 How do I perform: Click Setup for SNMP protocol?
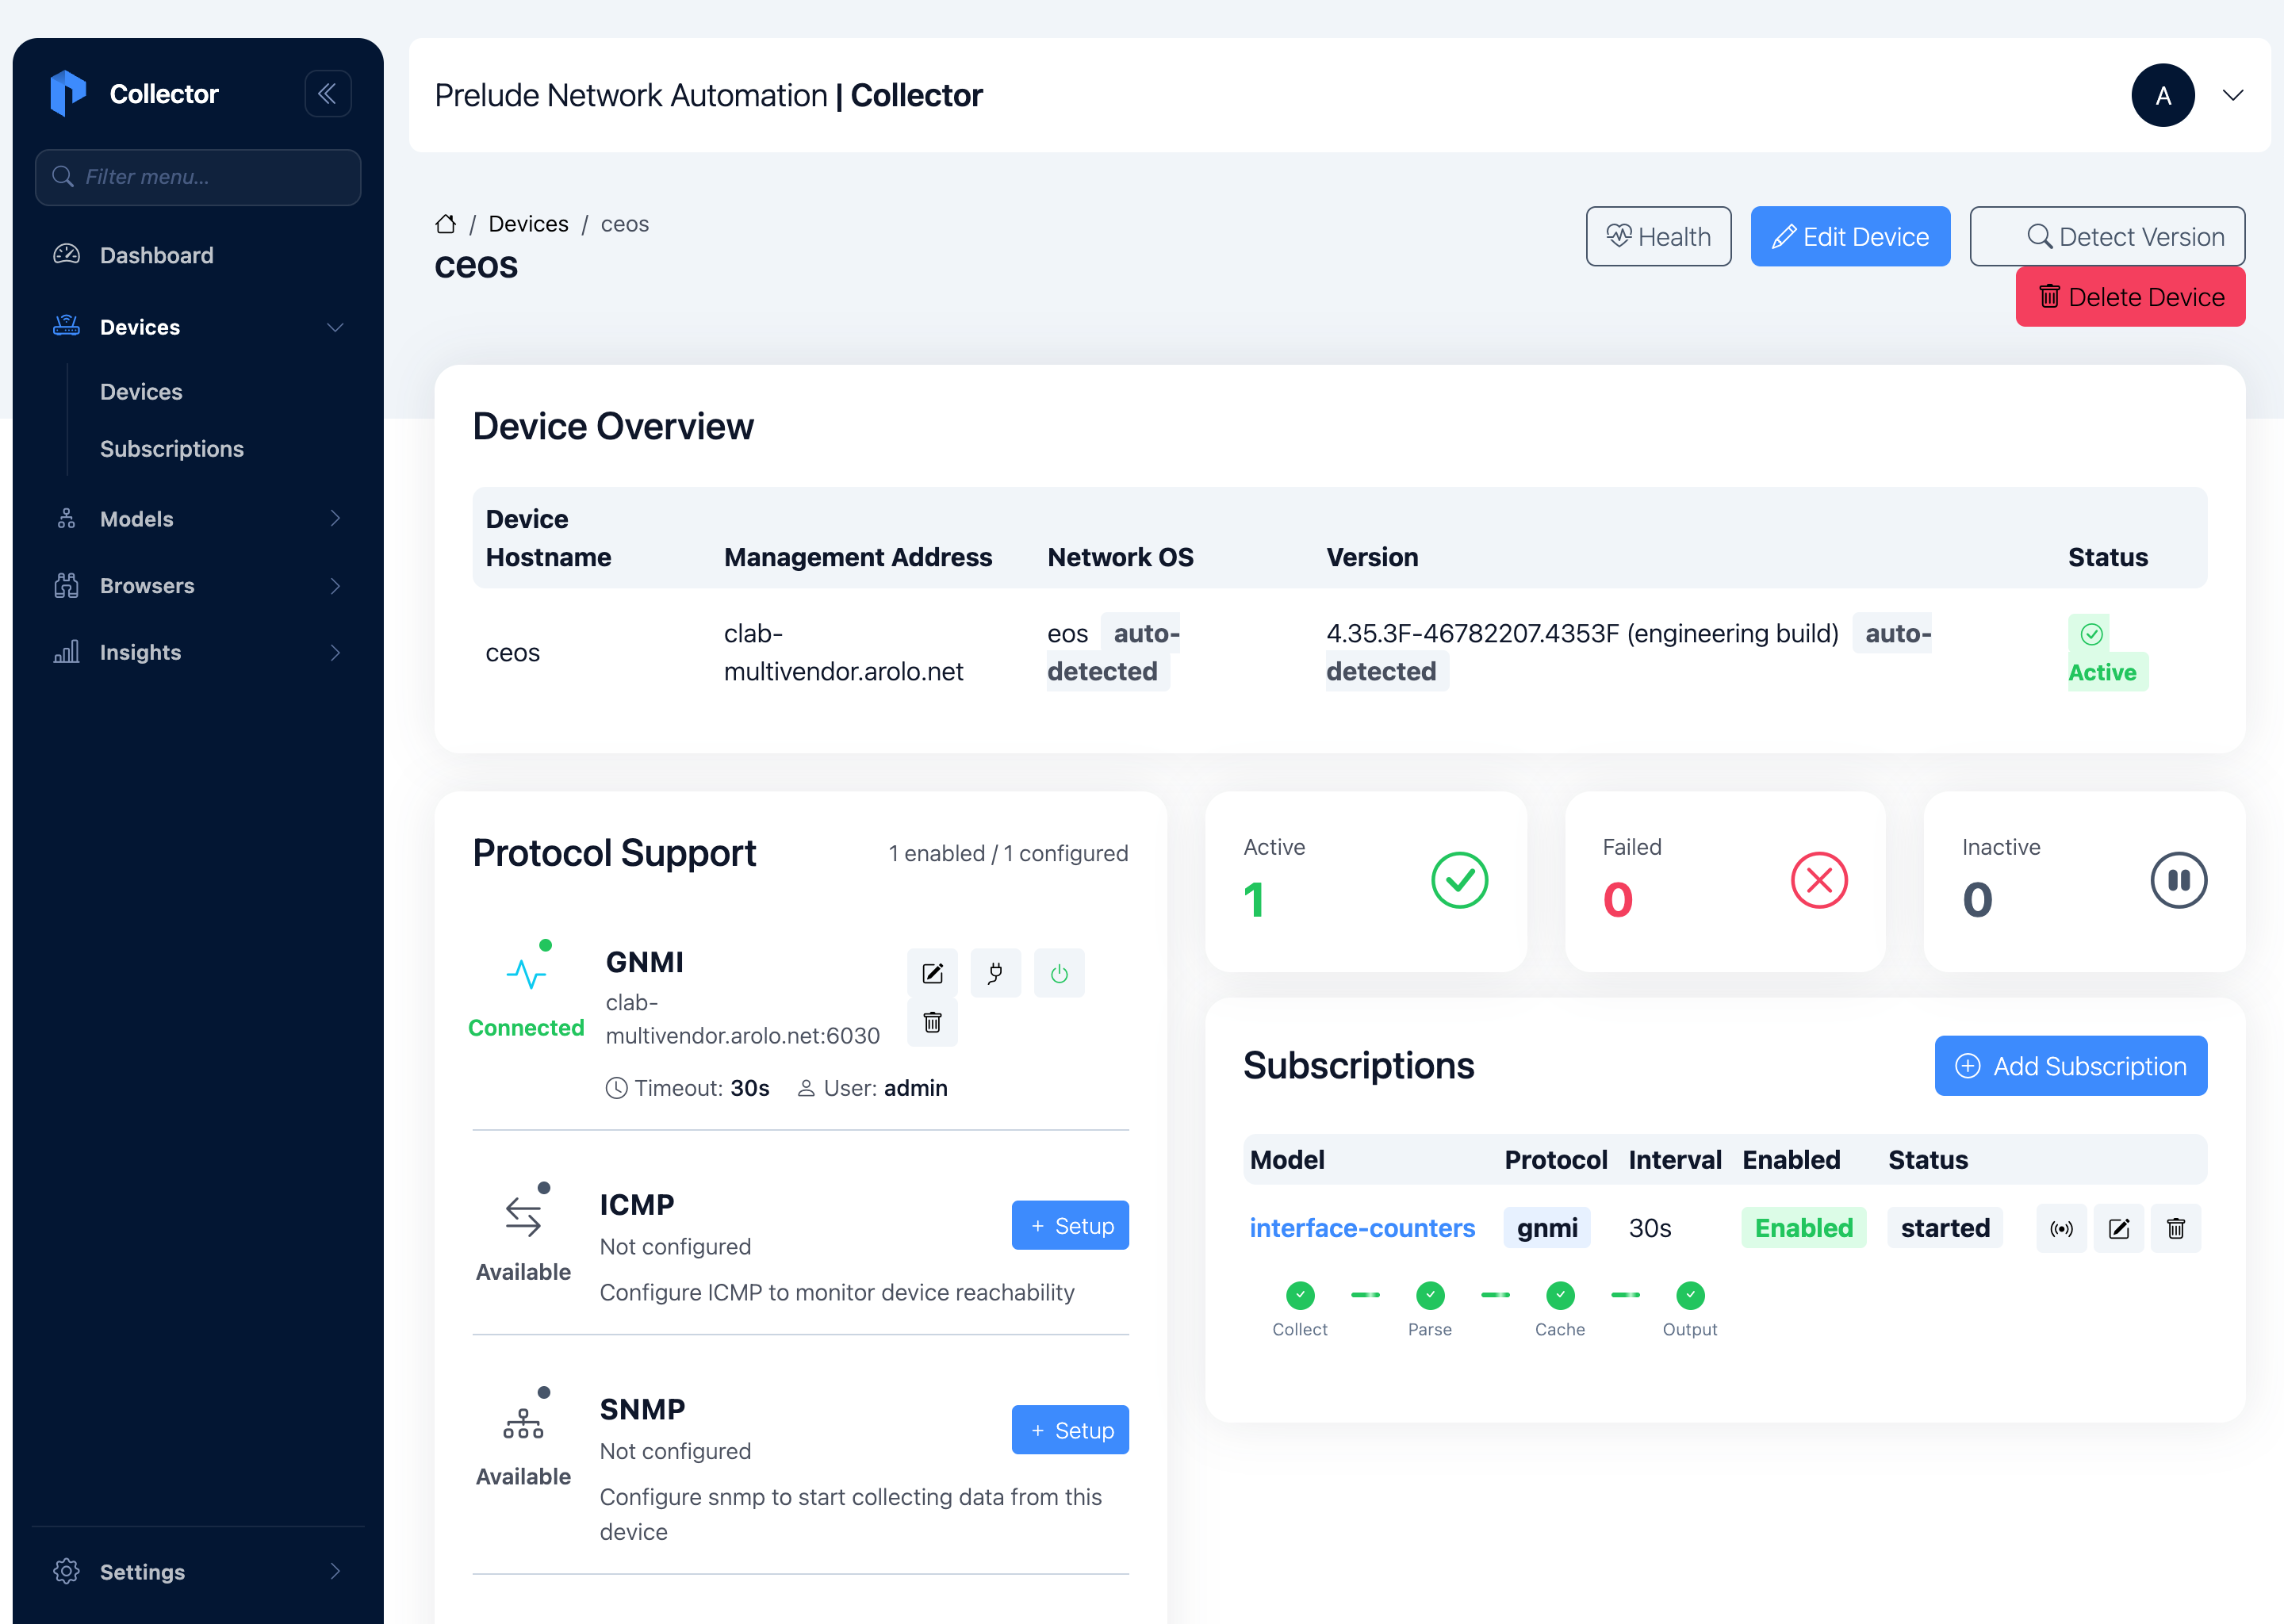click(x=1070, y=1430)
